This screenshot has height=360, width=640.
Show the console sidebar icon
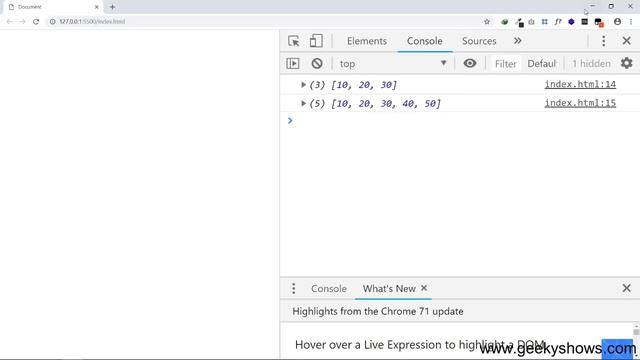(293, 63)
